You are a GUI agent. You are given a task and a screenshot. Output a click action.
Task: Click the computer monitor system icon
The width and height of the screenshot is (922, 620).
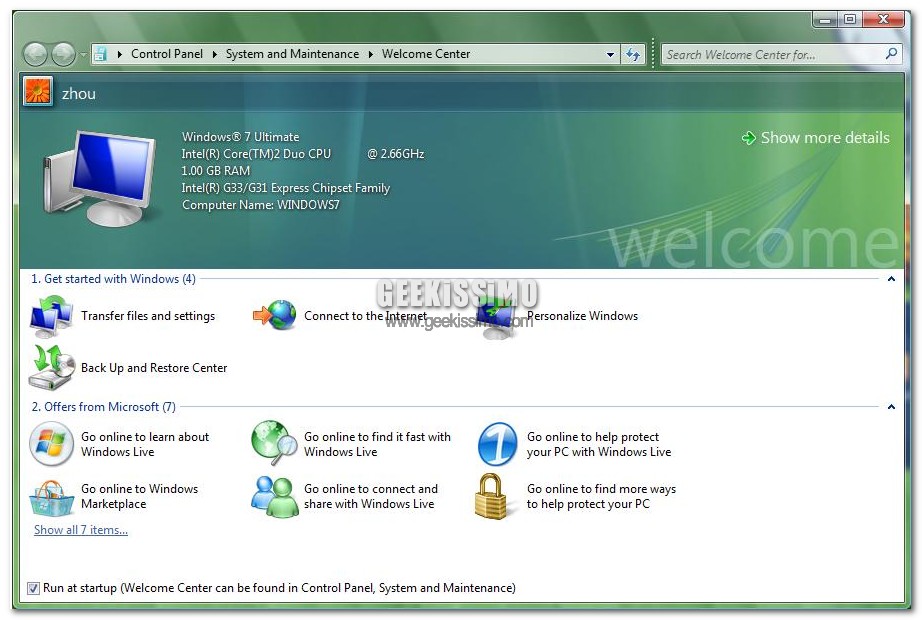101,177
